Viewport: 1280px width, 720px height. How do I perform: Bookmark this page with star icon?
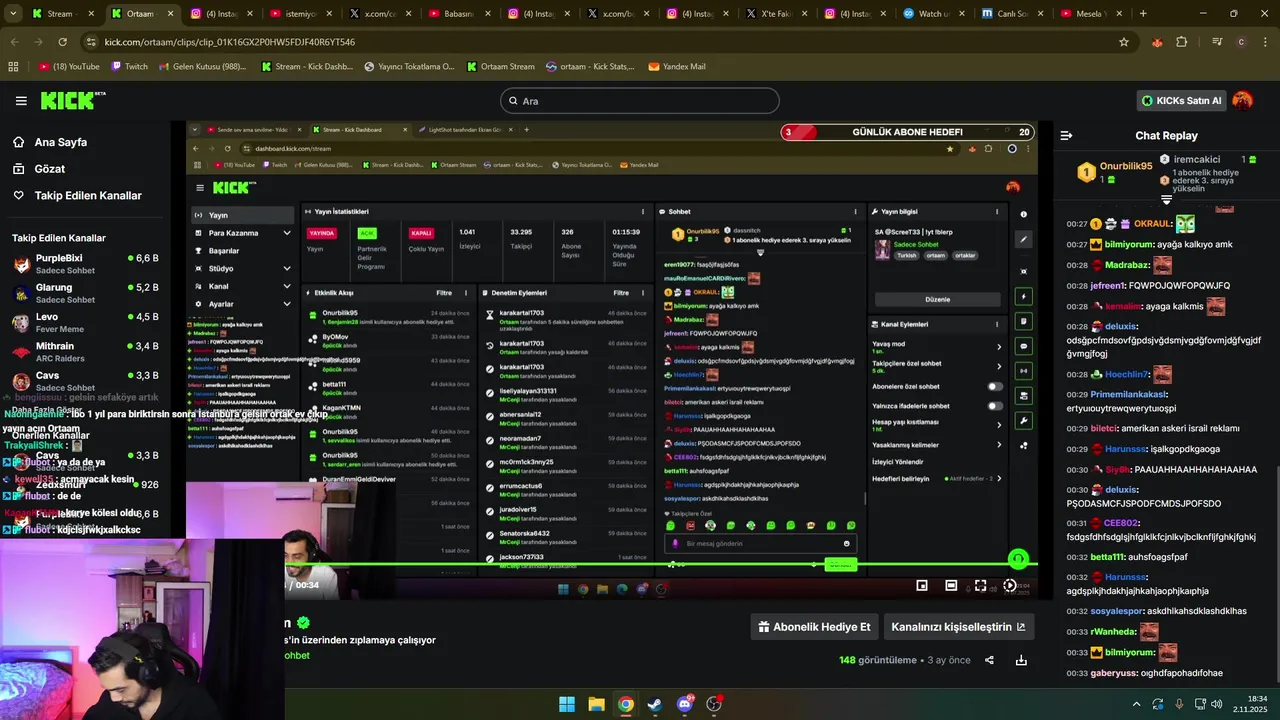coord(1124,42)
